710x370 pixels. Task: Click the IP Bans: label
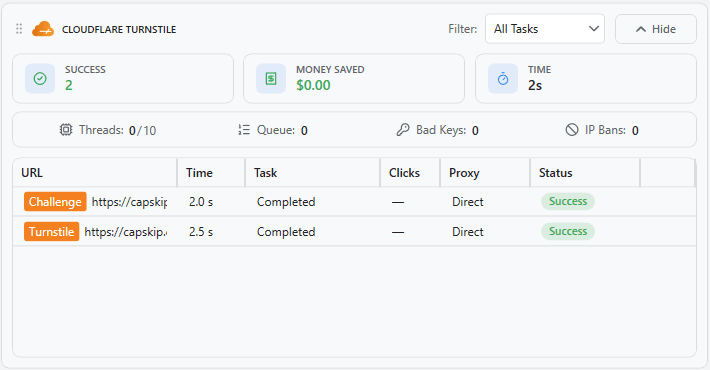(605, 130)
